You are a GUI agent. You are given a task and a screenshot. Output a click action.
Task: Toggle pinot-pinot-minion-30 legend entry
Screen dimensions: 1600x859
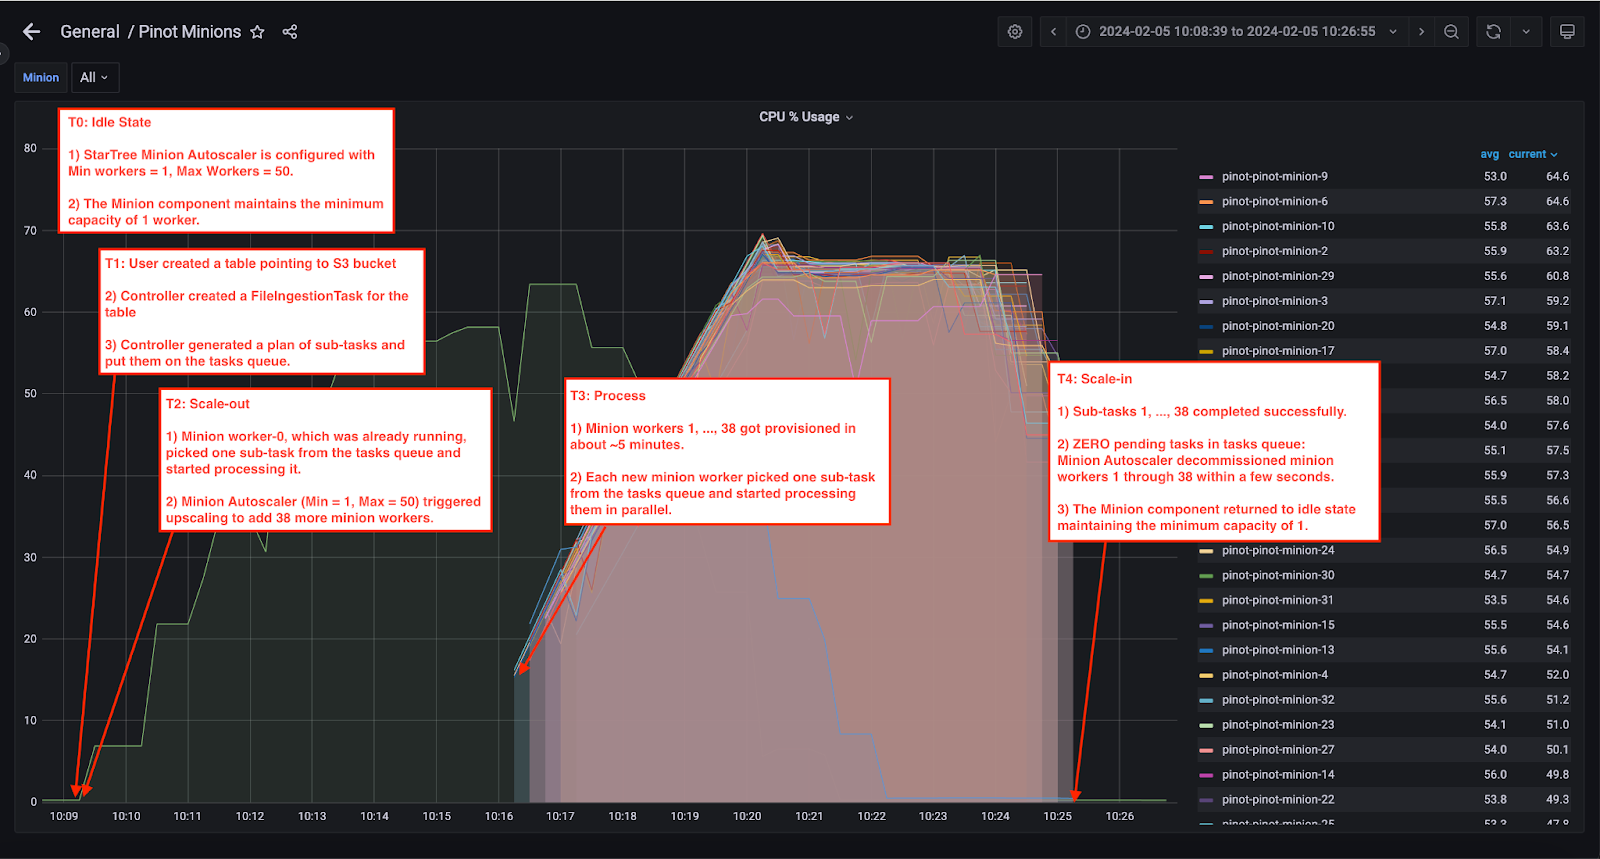1277,575
